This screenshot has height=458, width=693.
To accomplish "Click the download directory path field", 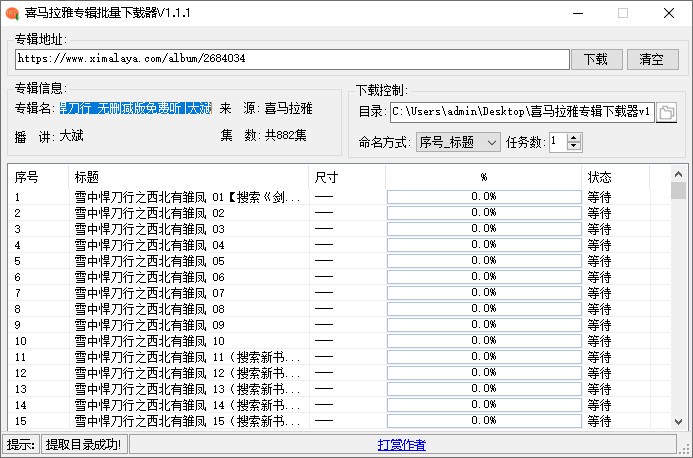I will tap(520, 111).
